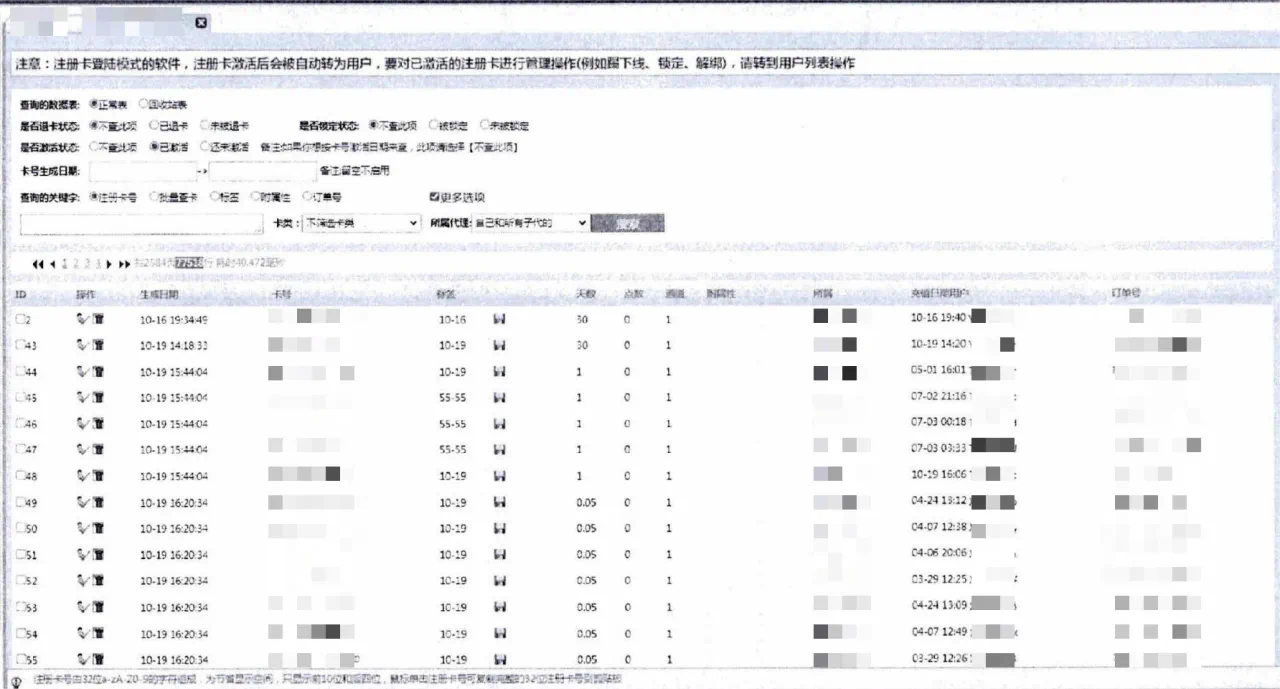
Task: Click the delete trash icon for row ID 43
Action: (x=98, y=345)
